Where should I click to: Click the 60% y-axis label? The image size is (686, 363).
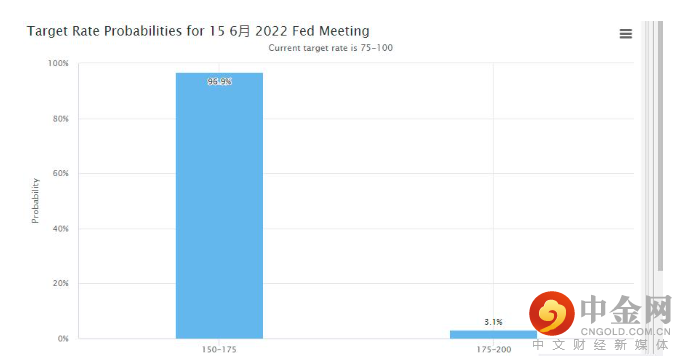(61, 173)
